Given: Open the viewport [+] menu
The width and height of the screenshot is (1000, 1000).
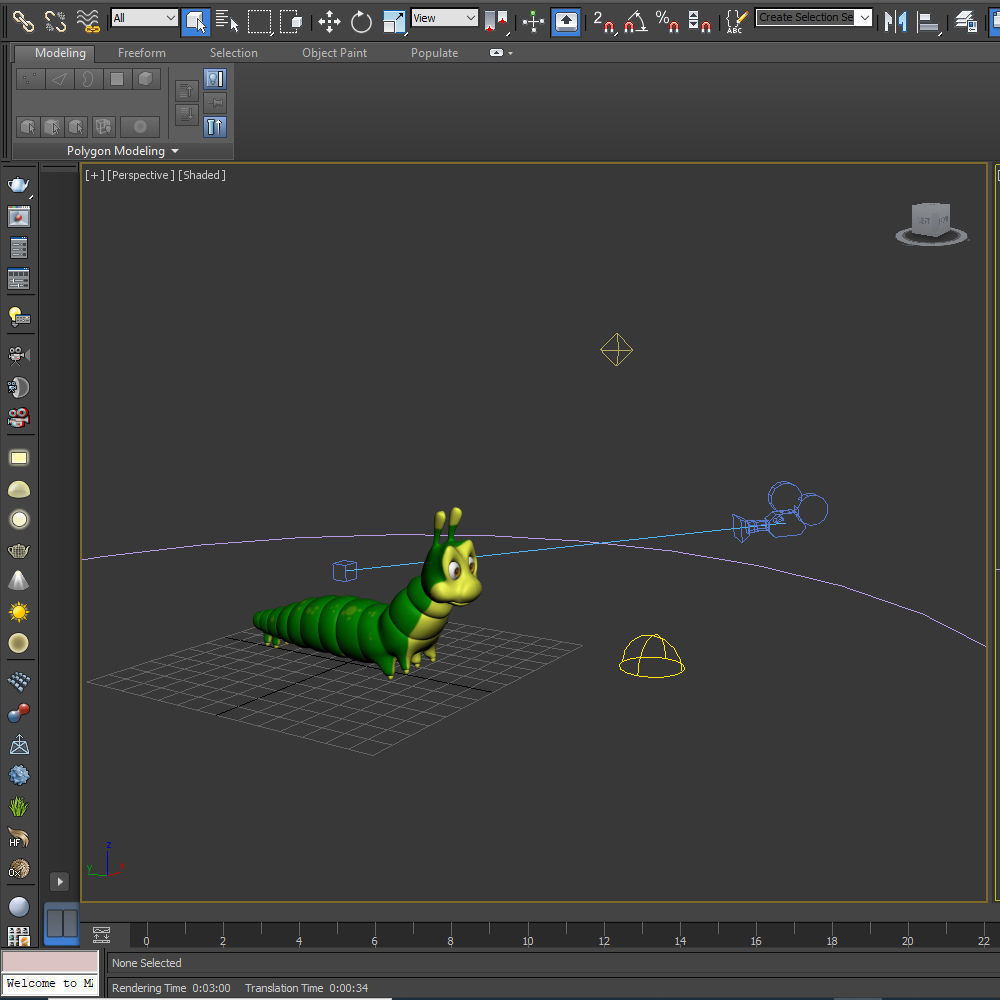Looking at the screenshot, I should [x=94, y=175].
